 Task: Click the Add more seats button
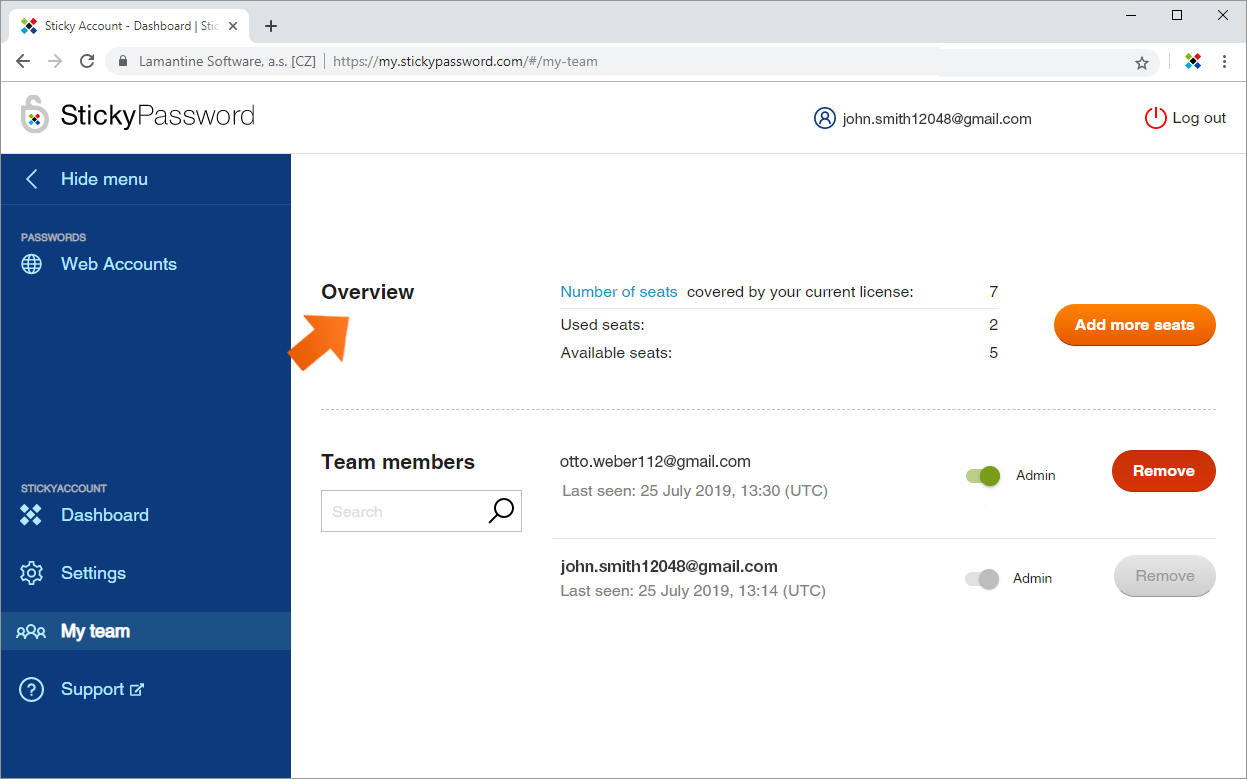point(1135,325)
